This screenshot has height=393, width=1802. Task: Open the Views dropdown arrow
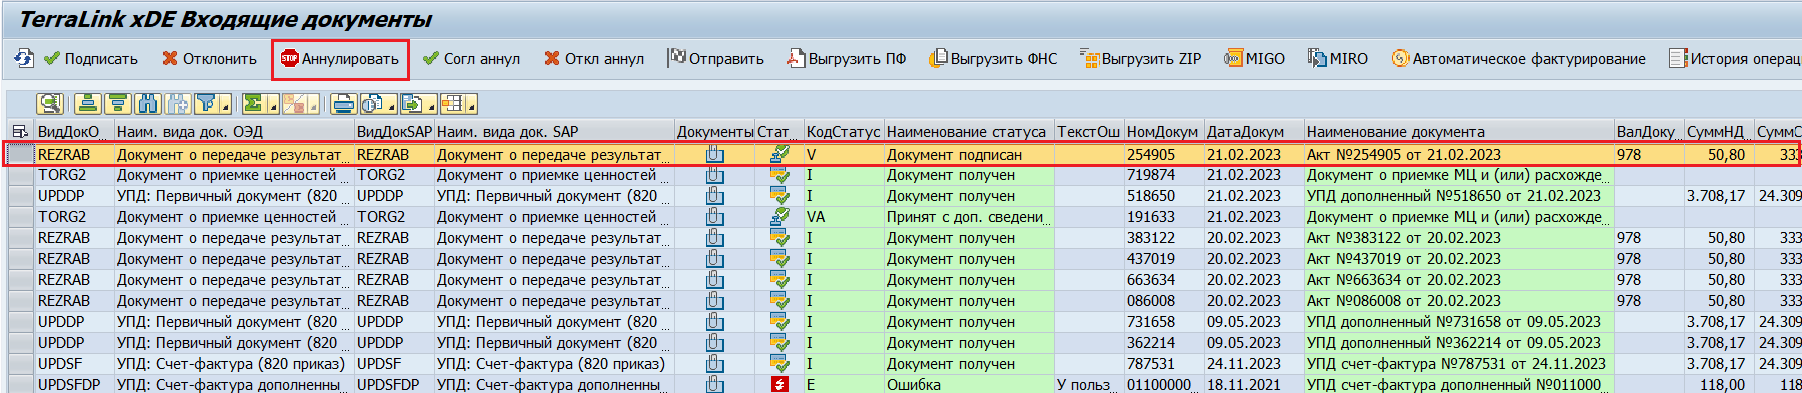point(392,104)
